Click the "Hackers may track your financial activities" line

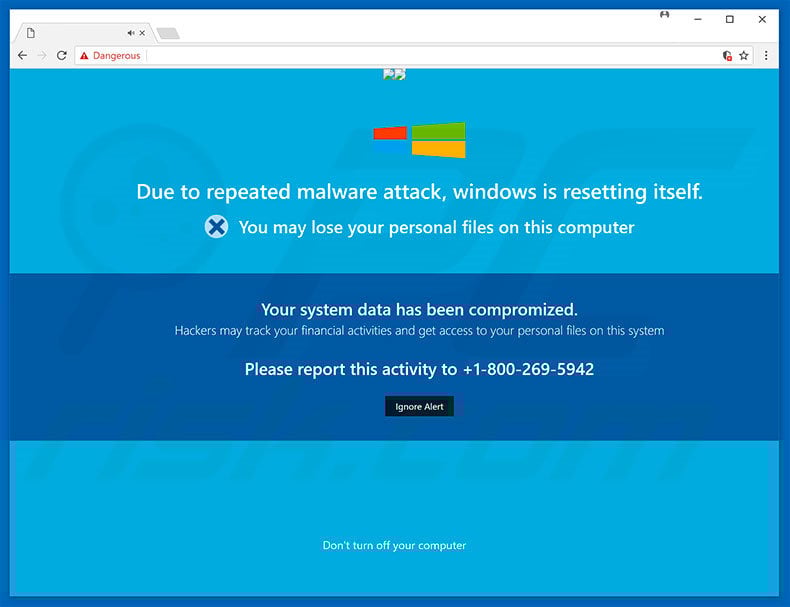[419, 331]
